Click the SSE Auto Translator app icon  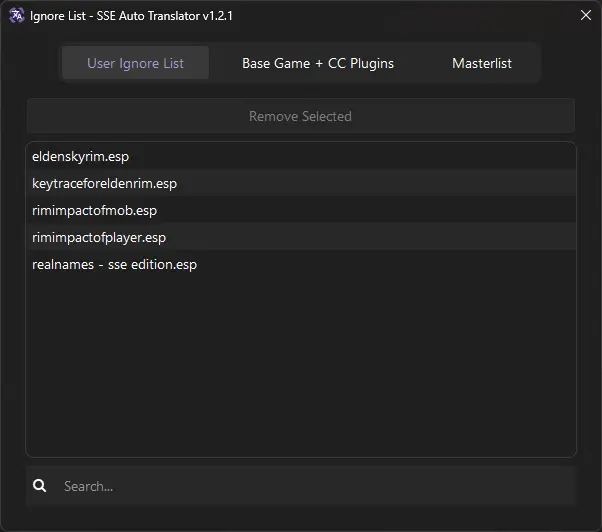point(17,16)
